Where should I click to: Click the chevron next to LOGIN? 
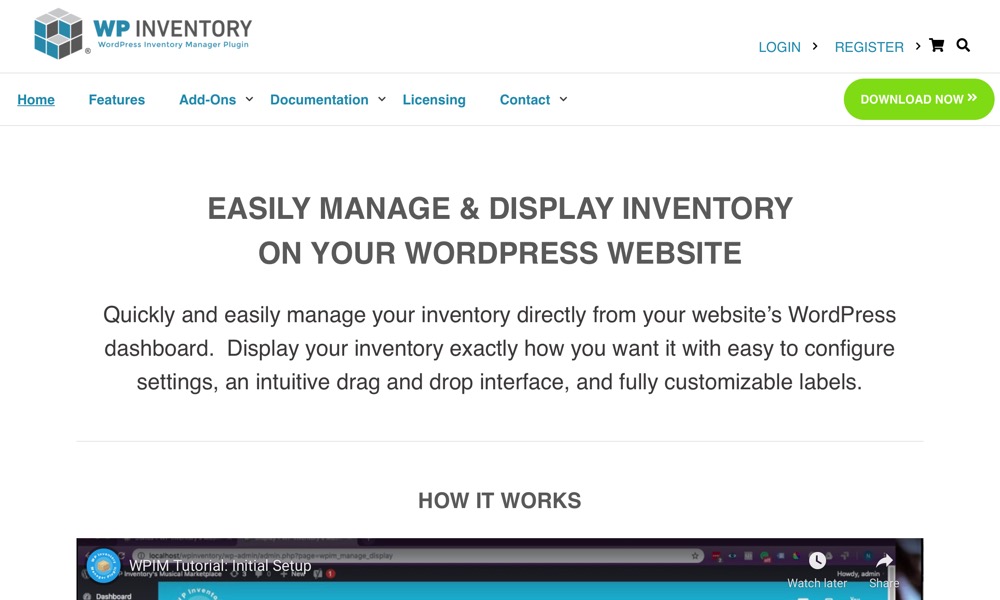point(814,46)
